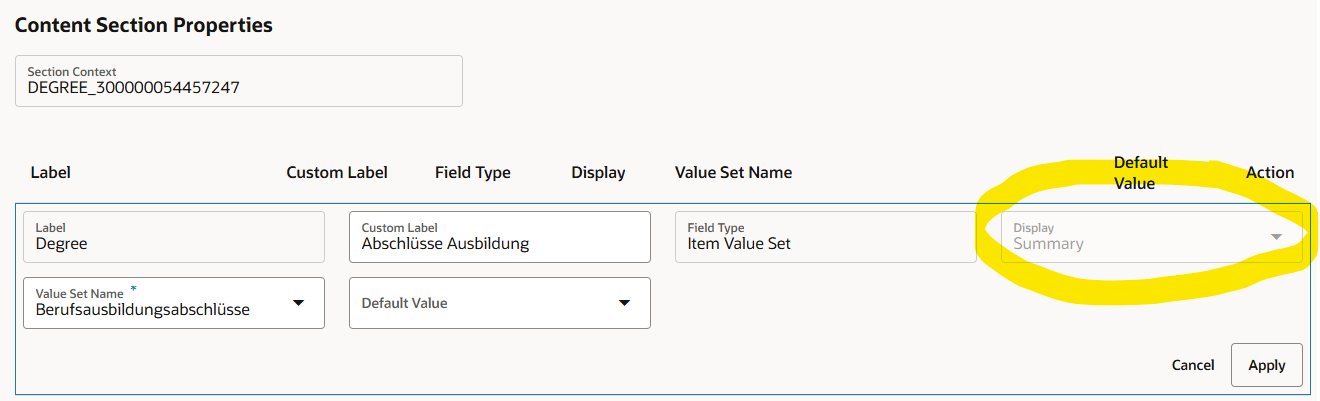Click the Degree Label field
Viewport: 1320px width, 401px height.
[x=174, y=237]
